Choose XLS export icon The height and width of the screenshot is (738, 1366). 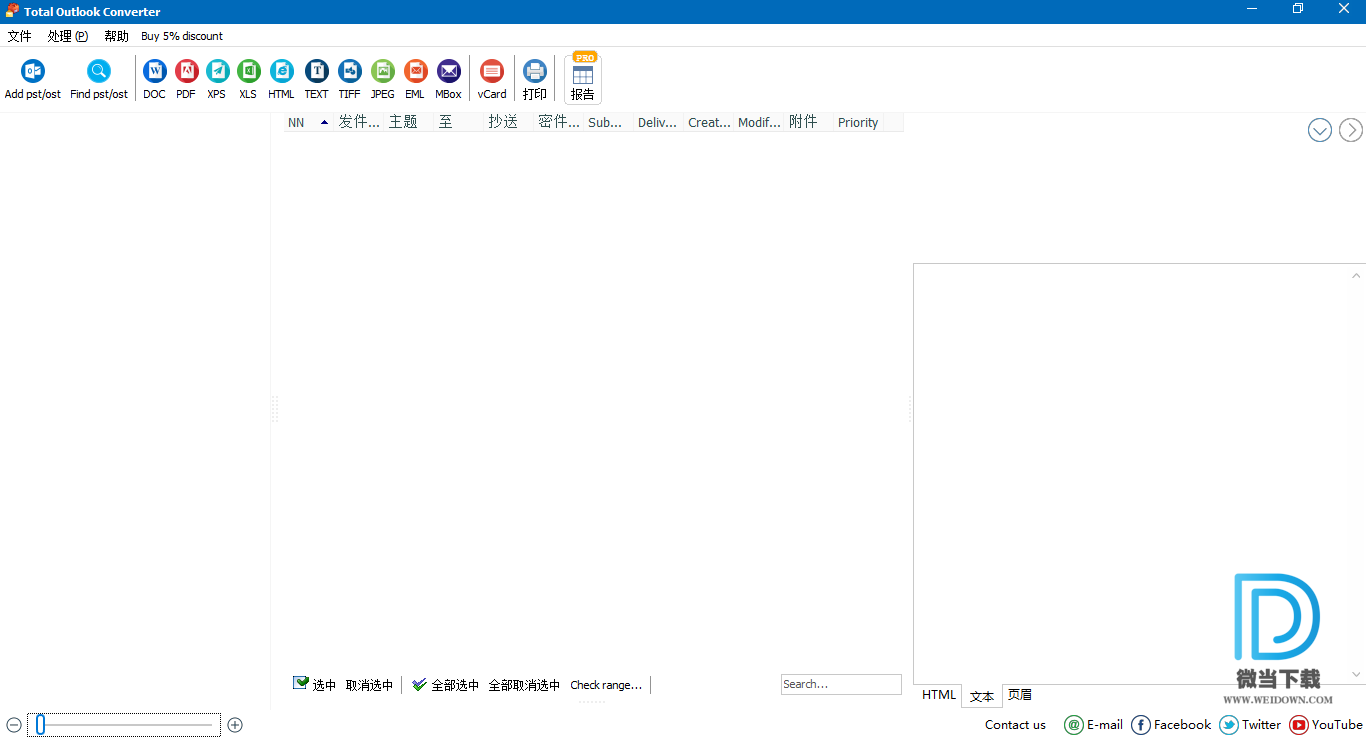(248, 71)
